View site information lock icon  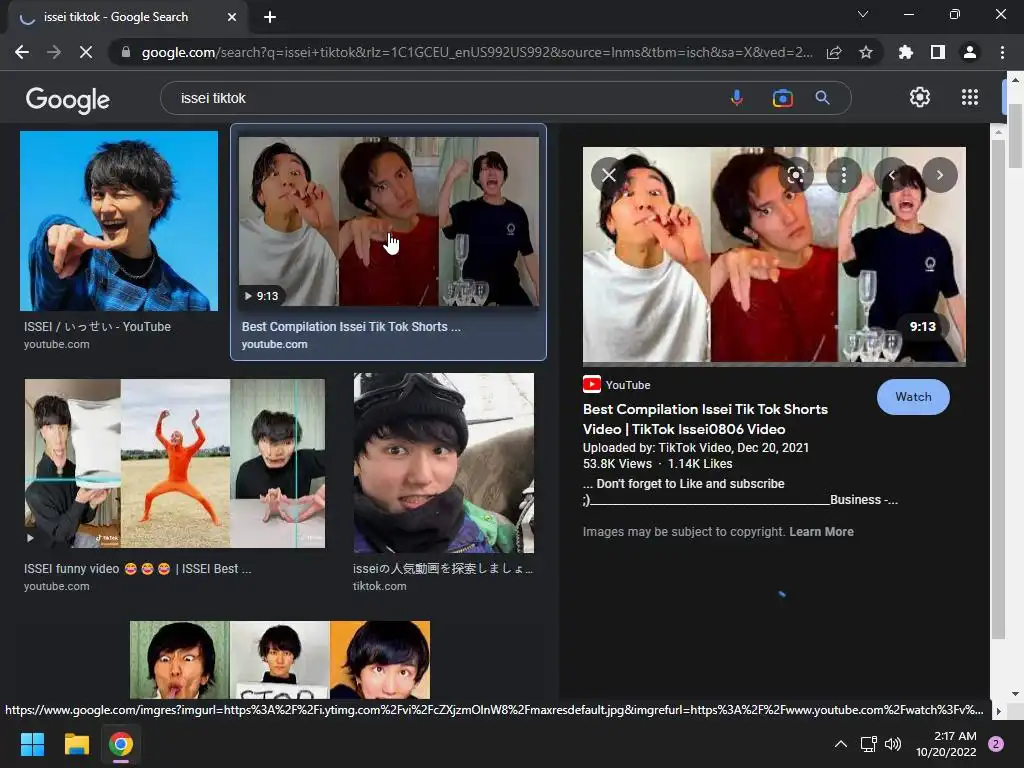pyautogui.click(x=126, y=52)
